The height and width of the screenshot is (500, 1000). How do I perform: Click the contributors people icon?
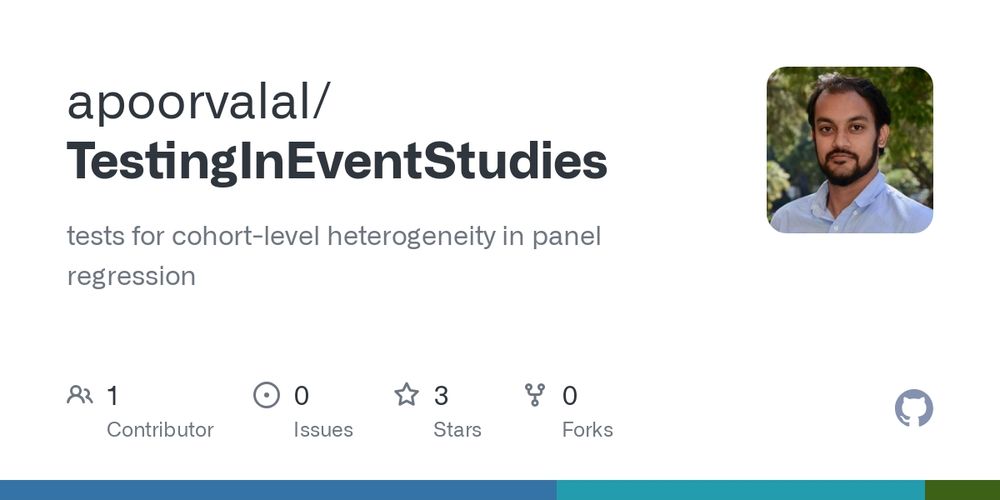click(x=80, y=395)
